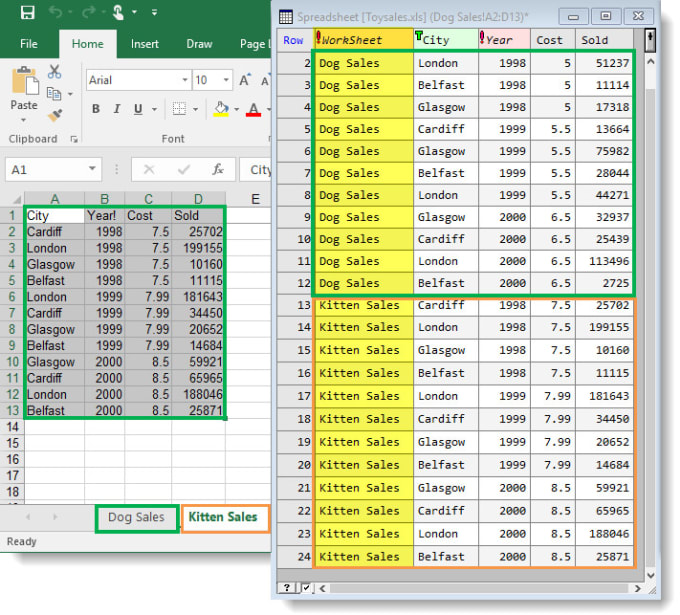Click the Paste clipboard icon
The width and height of the screenshot is (680, 615).
[24, 81]
